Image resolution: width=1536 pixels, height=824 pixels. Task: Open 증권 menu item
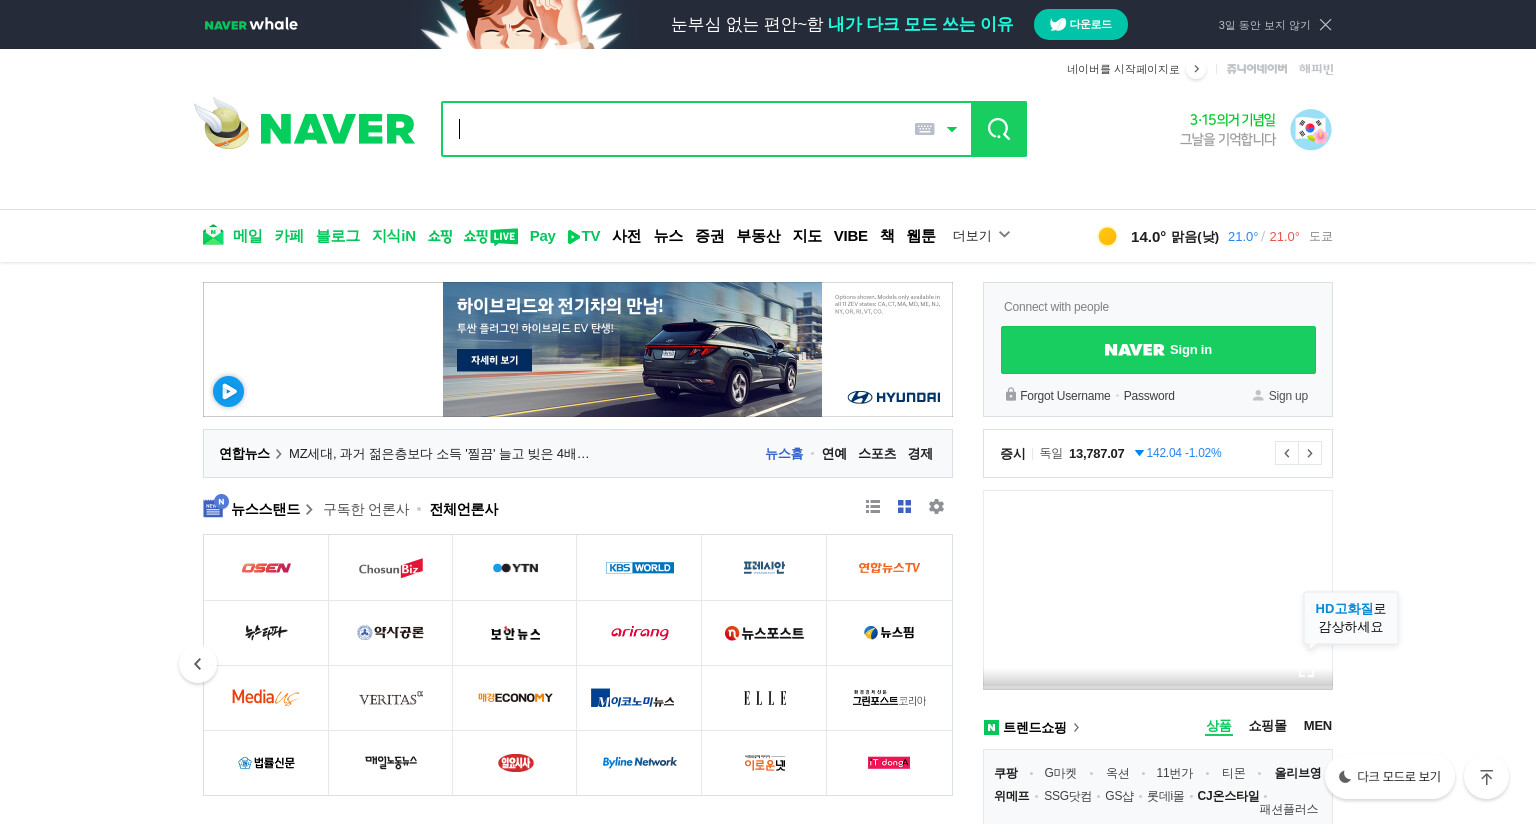pyautogui.click(x=710, y=236)
